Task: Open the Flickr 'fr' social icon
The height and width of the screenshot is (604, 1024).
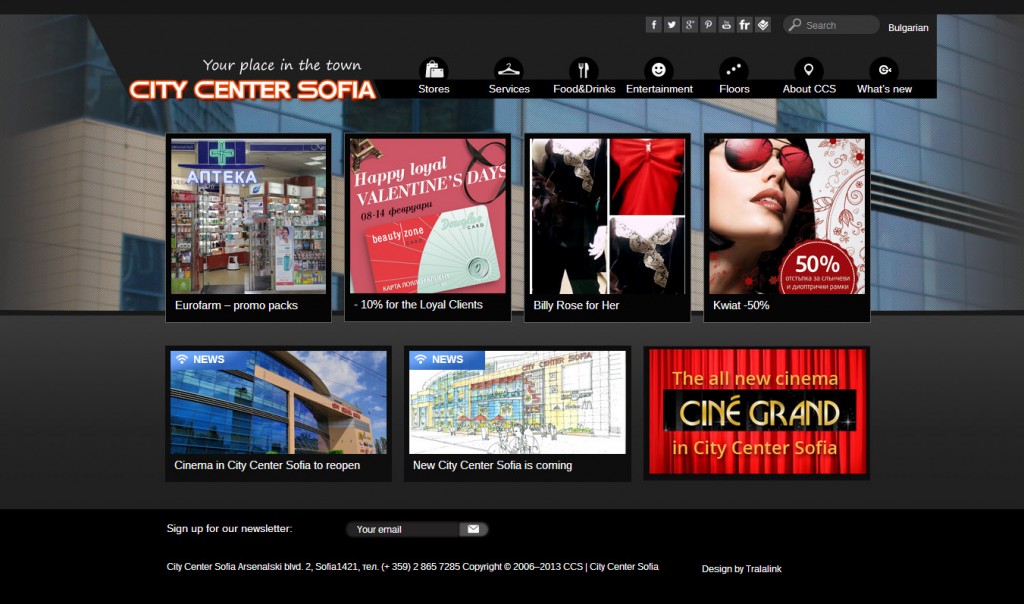Action: click(x=744, y=25)
